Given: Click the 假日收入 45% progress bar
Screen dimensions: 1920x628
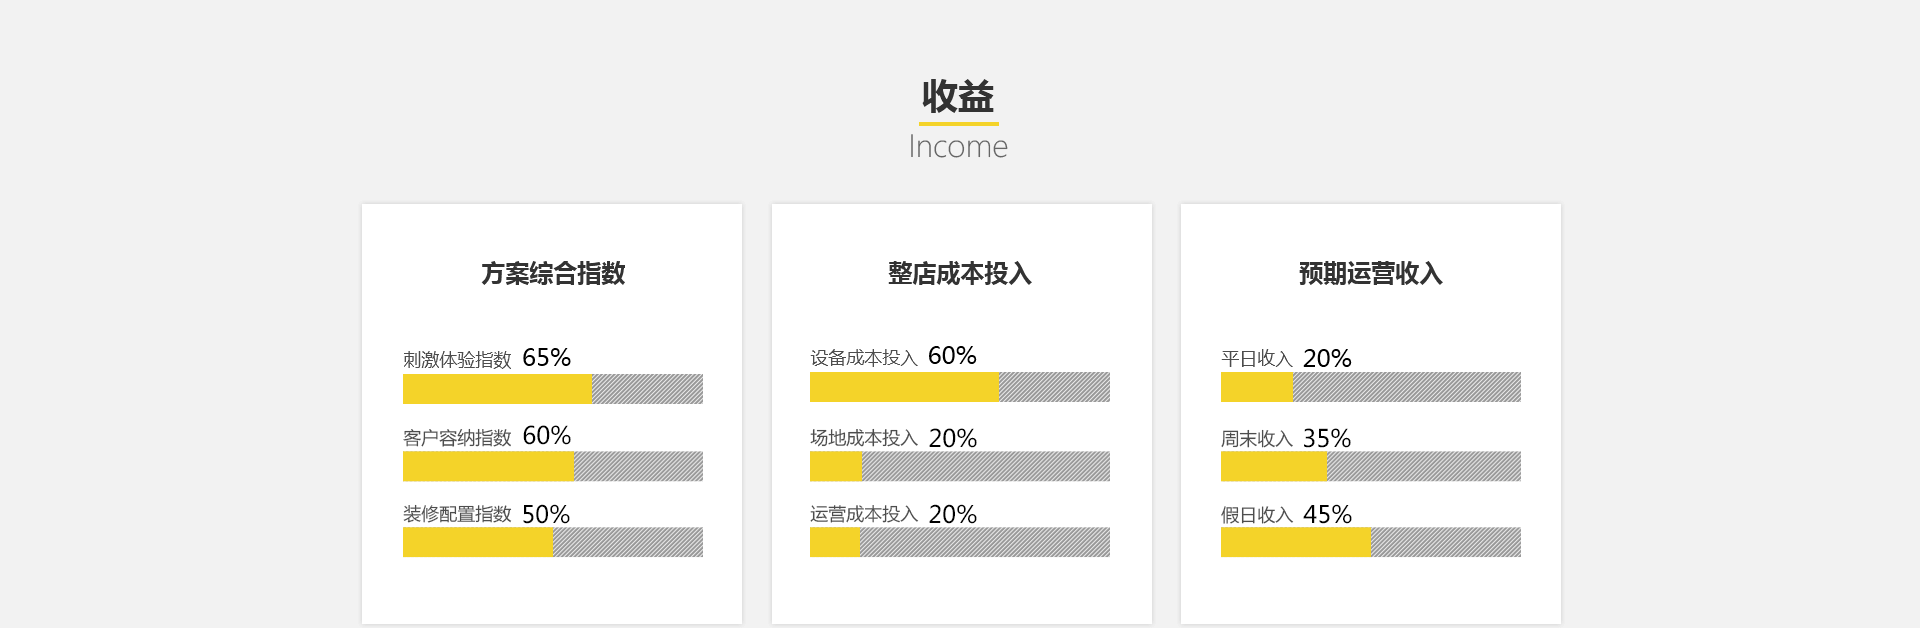Looking at the screenshot, I should 1371,542.
